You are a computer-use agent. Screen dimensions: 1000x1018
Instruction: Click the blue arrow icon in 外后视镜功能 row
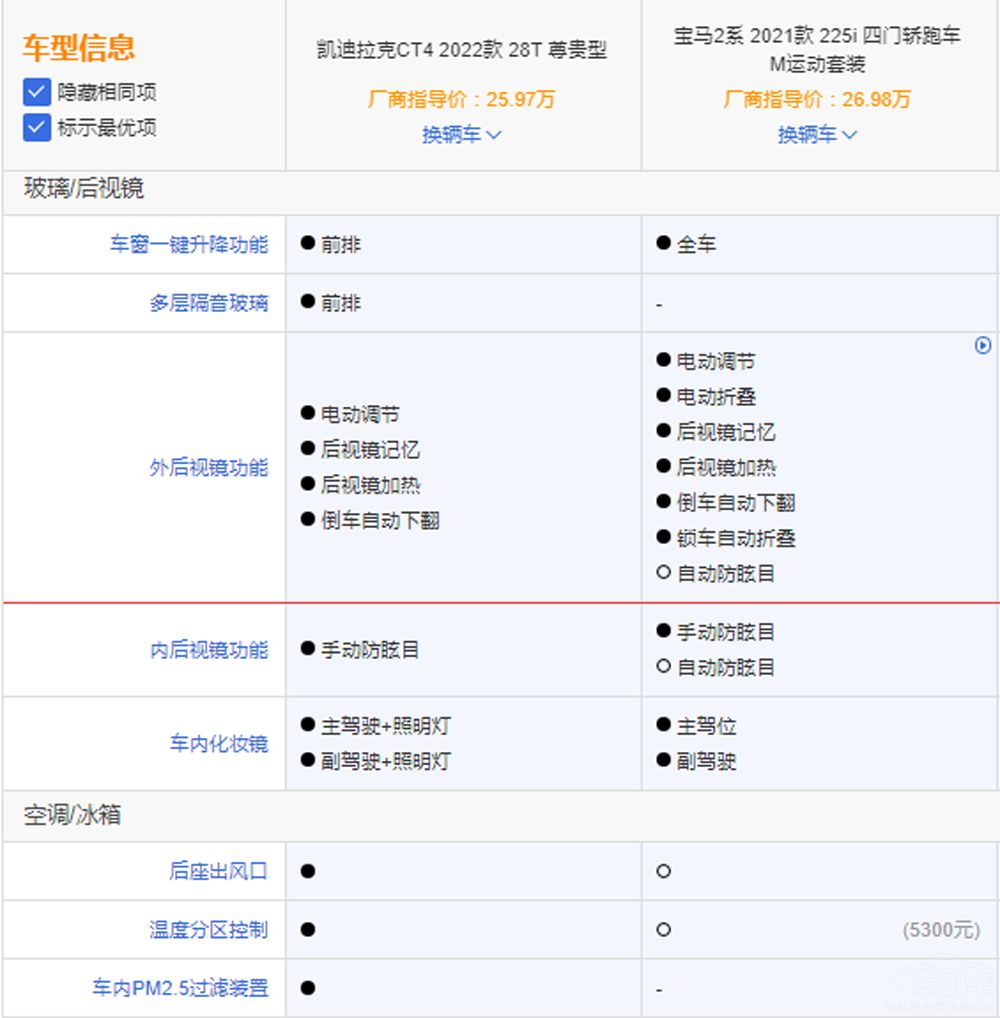point(982,345)
